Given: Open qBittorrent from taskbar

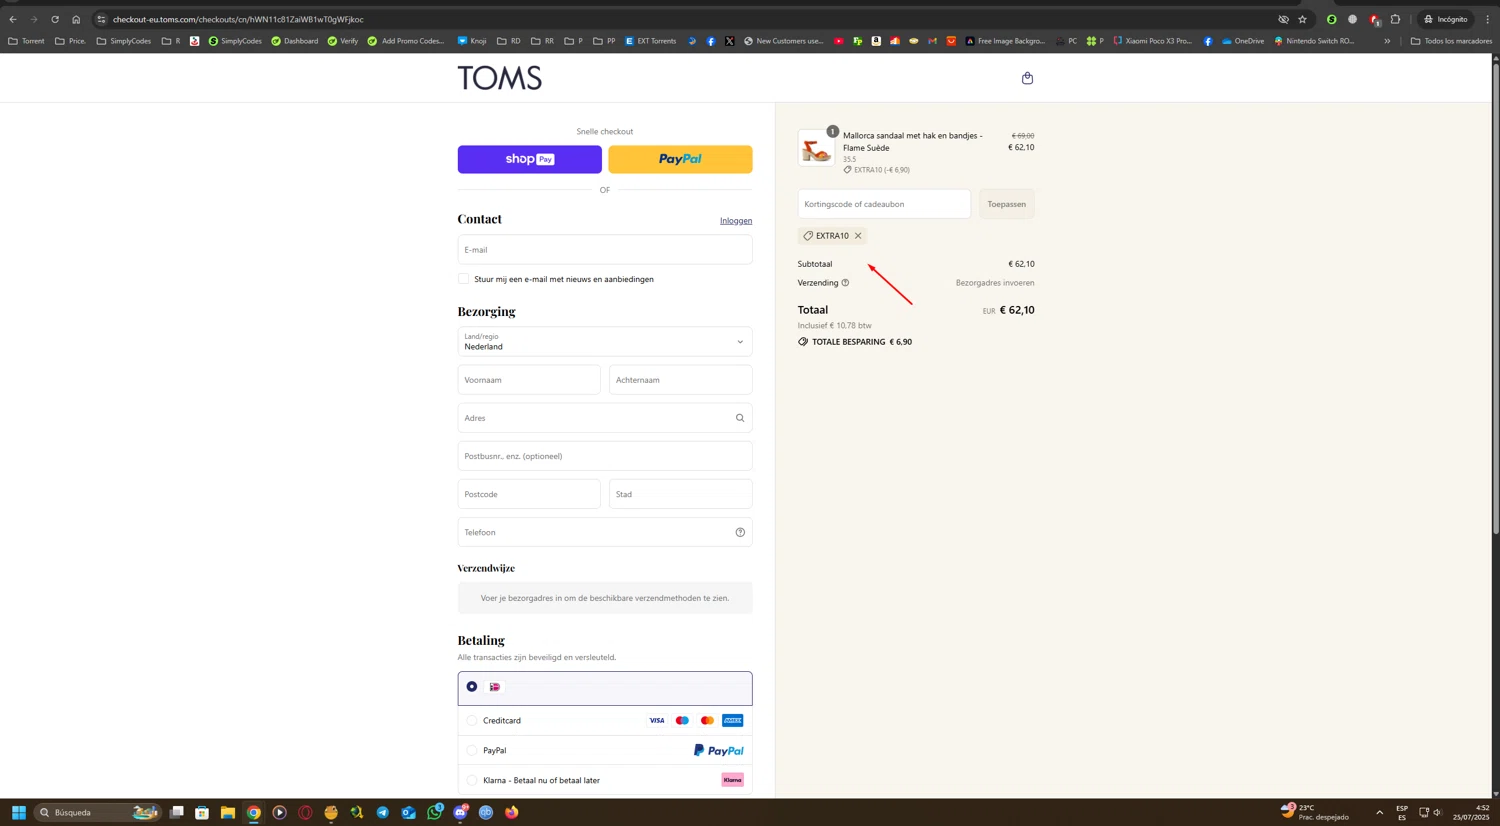Looking at the screenshot, I should [486, 812].
